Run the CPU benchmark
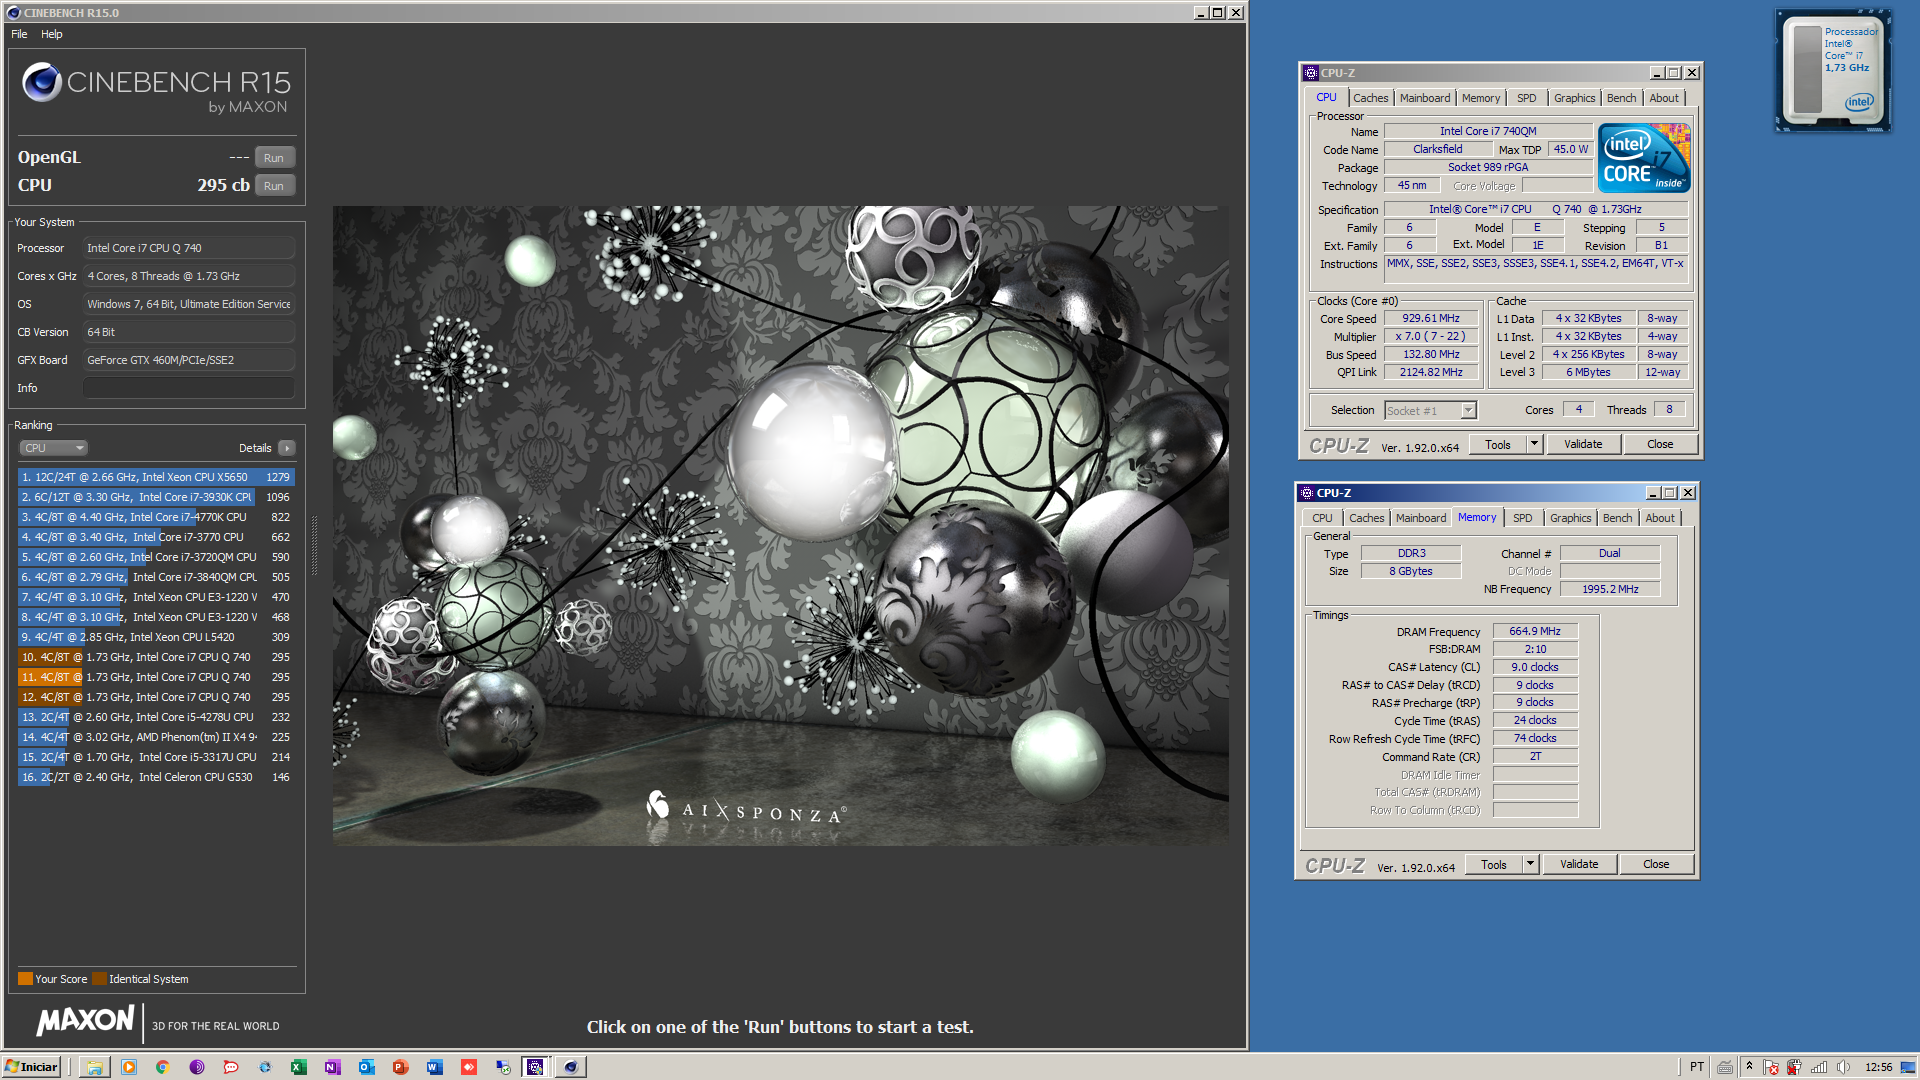 [x=274, y=186]
